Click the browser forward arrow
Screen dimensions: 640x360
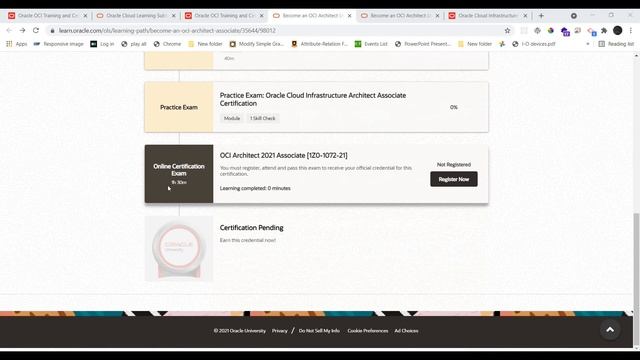[22, 30]
